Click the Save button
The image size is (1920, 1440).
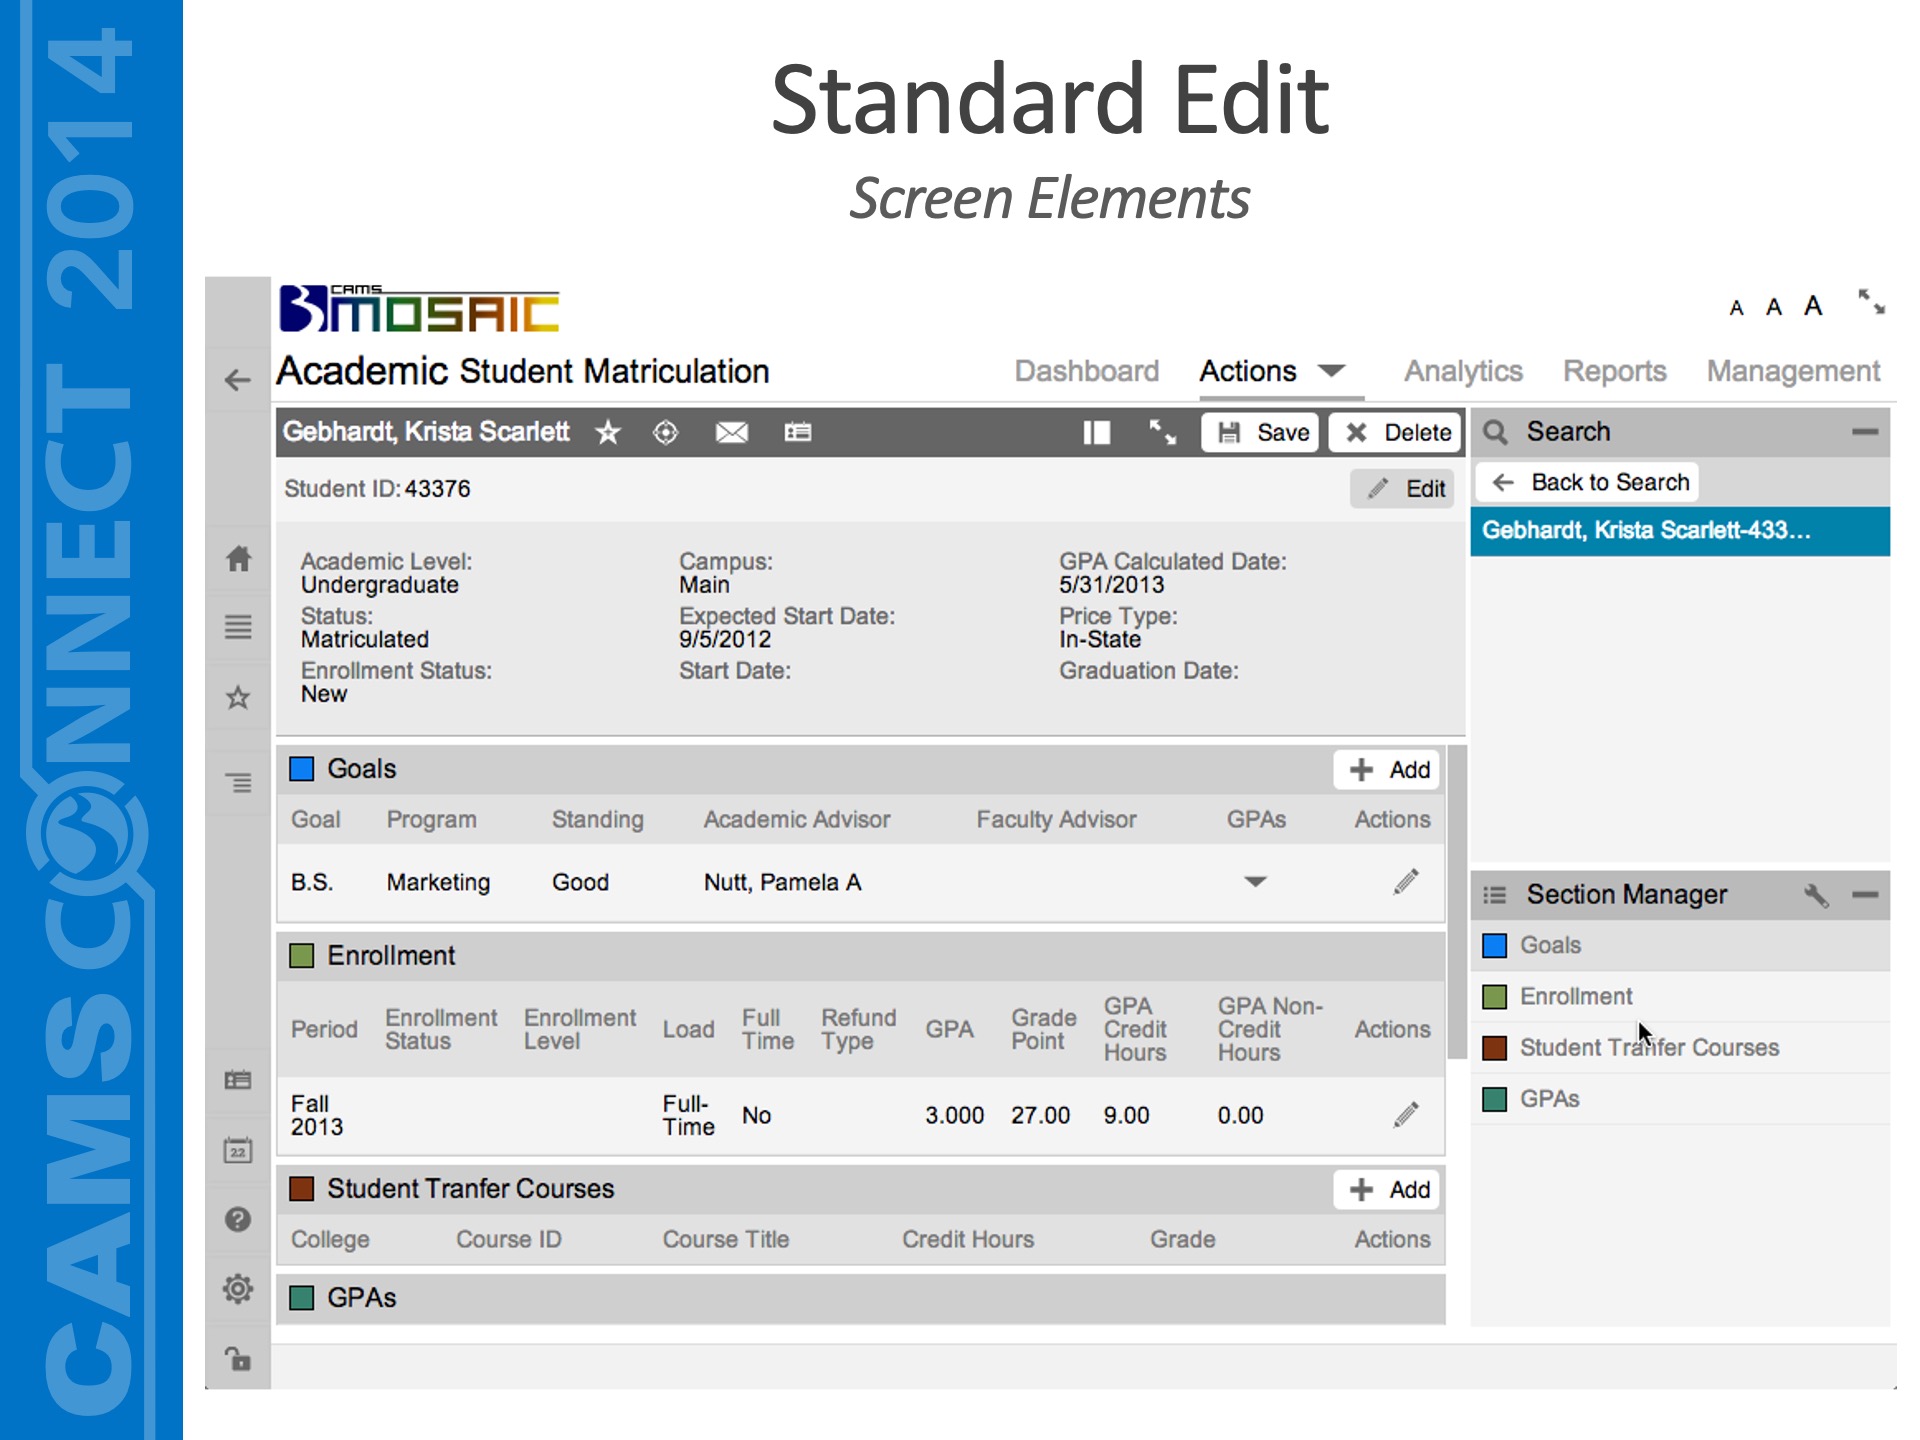pyautogui.click(x=1262, y=432)
